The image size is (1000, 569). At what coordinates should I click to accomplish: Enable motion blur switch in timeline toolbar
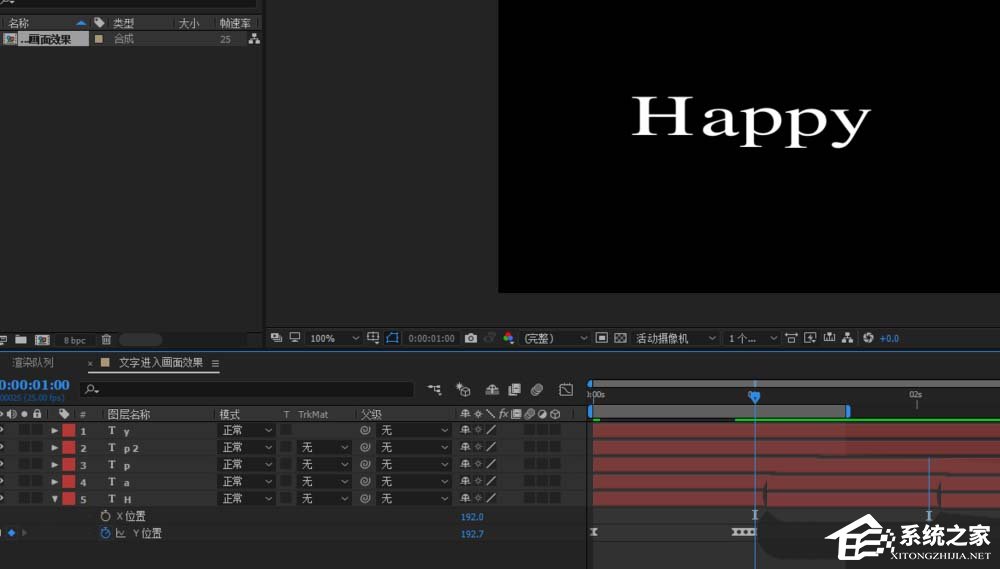(537, 389)
